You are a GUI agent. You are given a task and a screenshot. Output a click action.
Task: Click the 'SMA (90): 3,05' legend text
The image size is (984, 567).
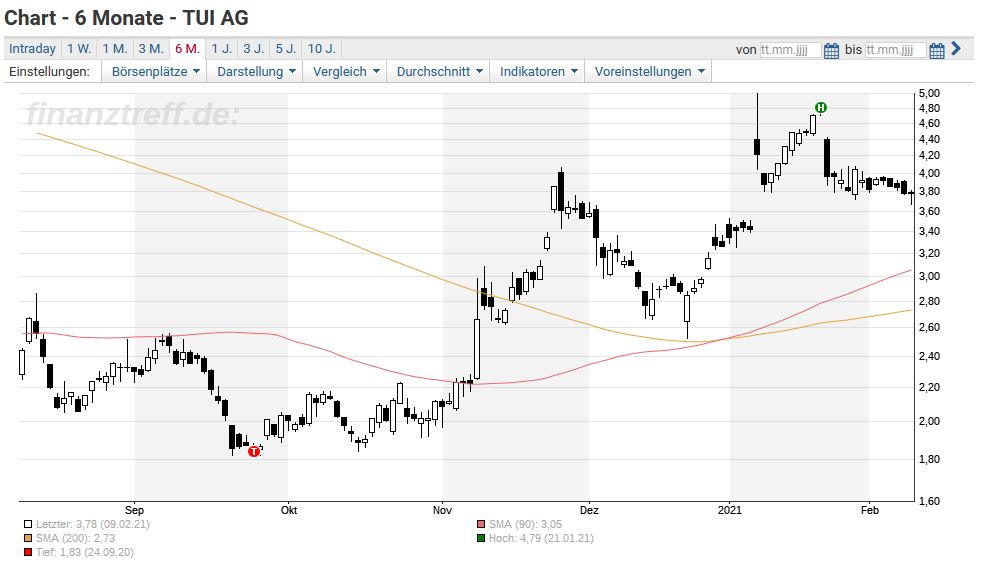[525, 524]
